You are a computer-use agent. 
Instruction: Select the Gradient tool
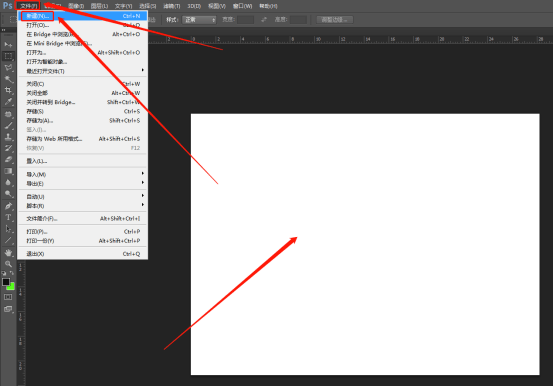[x=8, y=171]
